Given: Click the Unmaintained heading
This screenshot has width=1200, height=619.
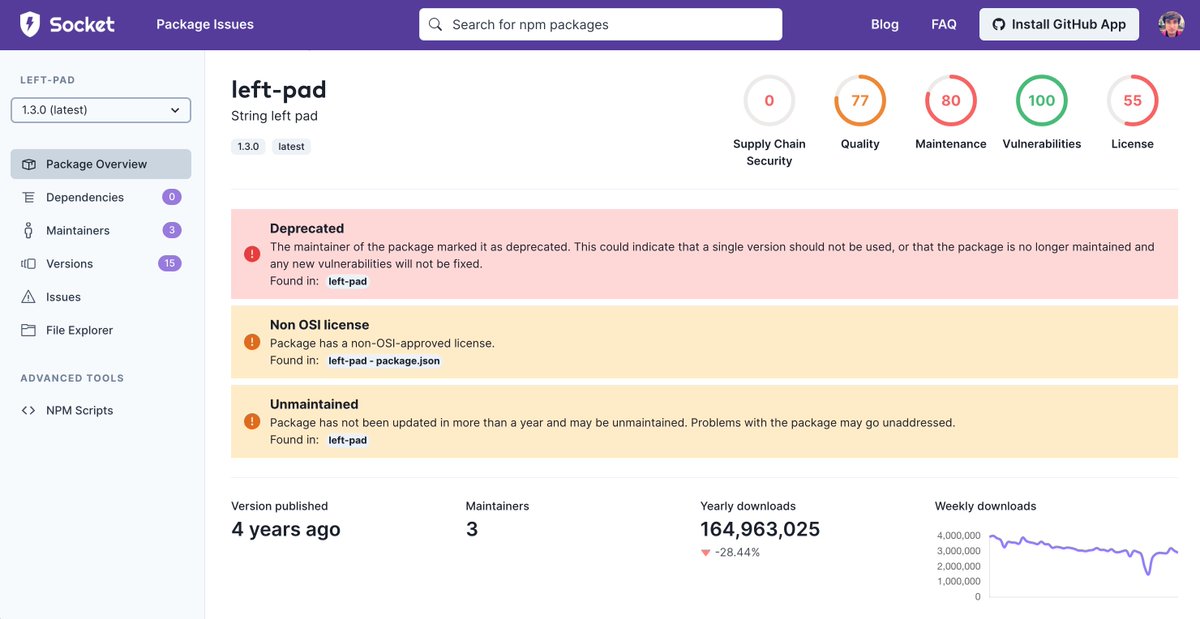Looking at the screenshot, I should [x=314, y=404].
